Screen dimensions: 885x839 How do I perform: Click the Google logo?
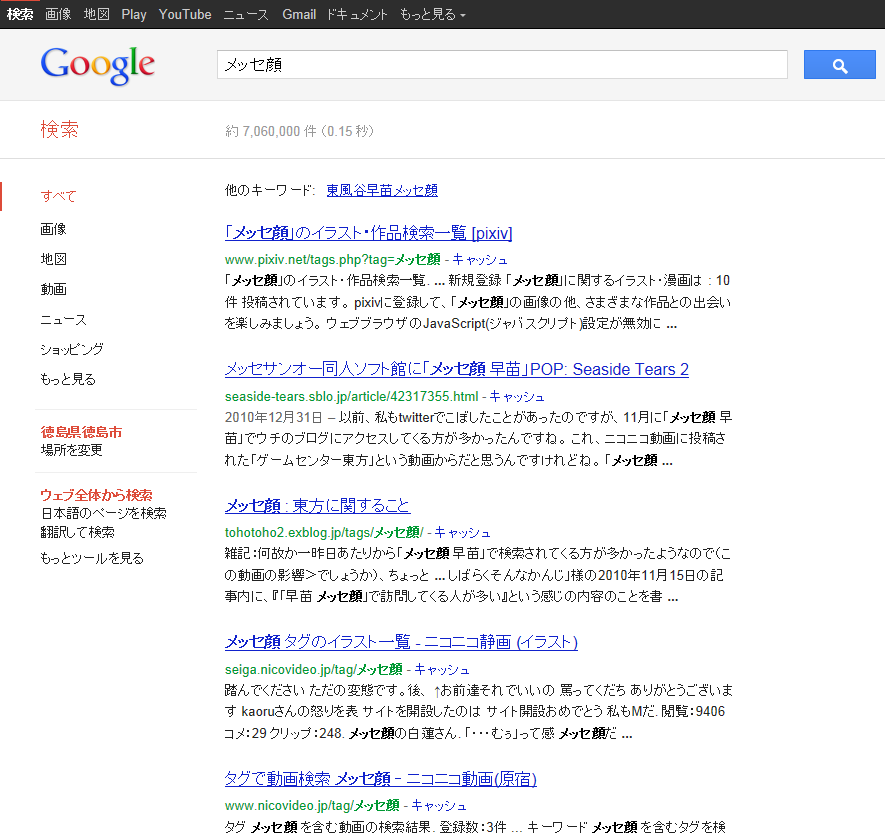[98, 65]
